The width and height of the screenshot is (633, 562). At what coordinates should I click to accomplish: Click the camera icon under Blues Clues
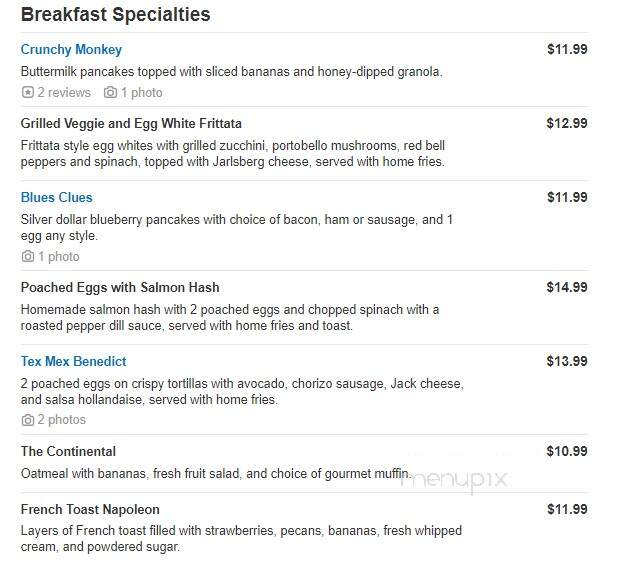coord(27,256)
